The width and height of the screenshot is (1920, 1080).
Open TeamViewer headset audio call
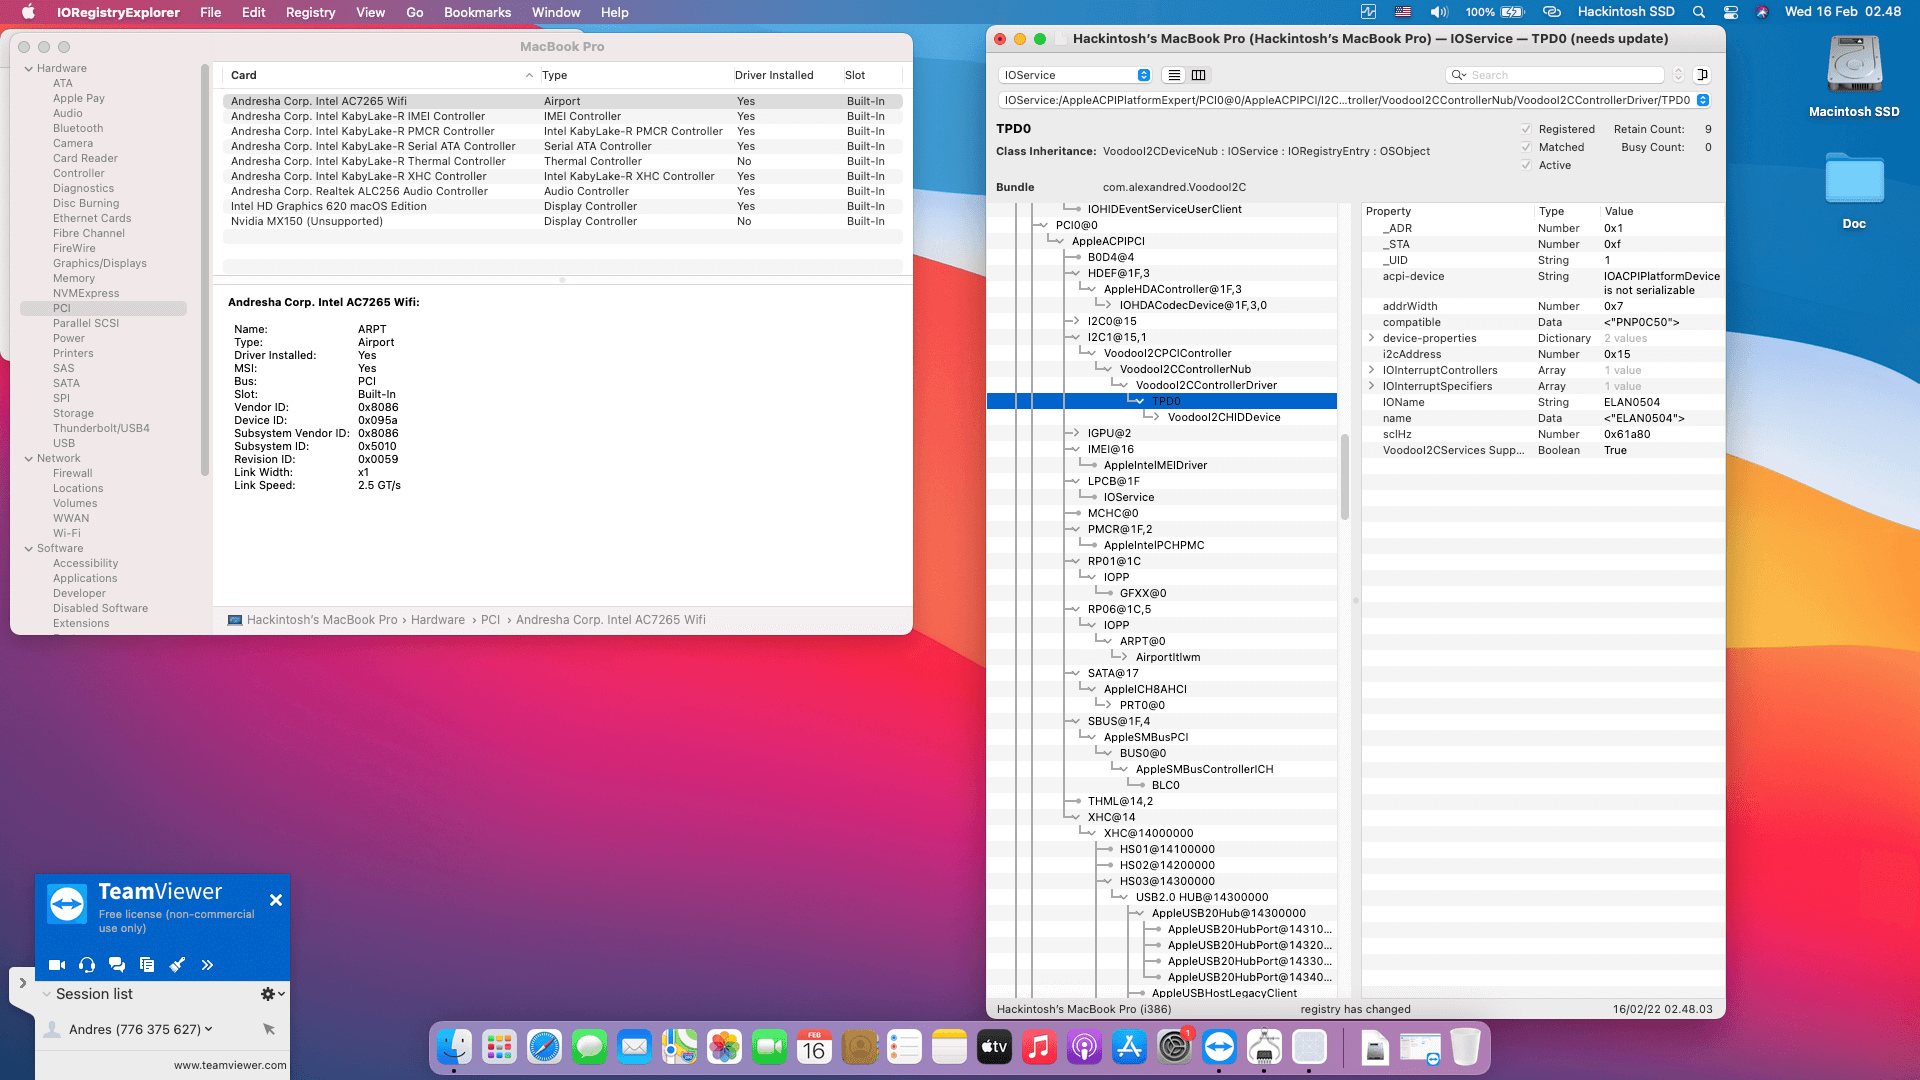pos(87,965)
